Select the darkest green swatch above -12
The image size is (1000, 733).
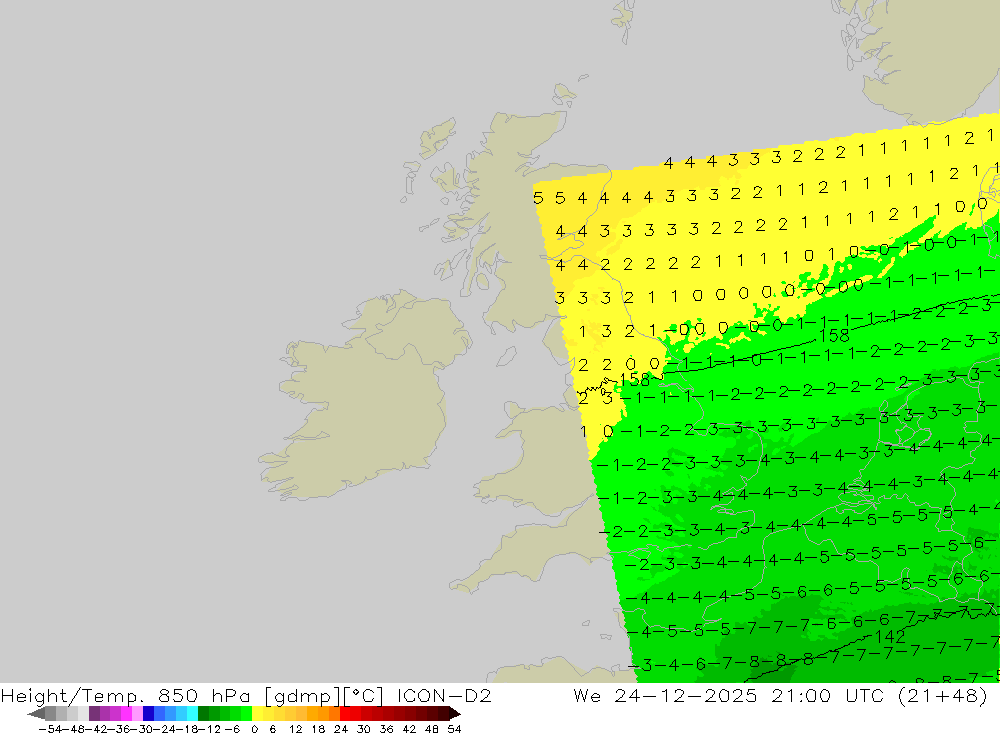203,713
